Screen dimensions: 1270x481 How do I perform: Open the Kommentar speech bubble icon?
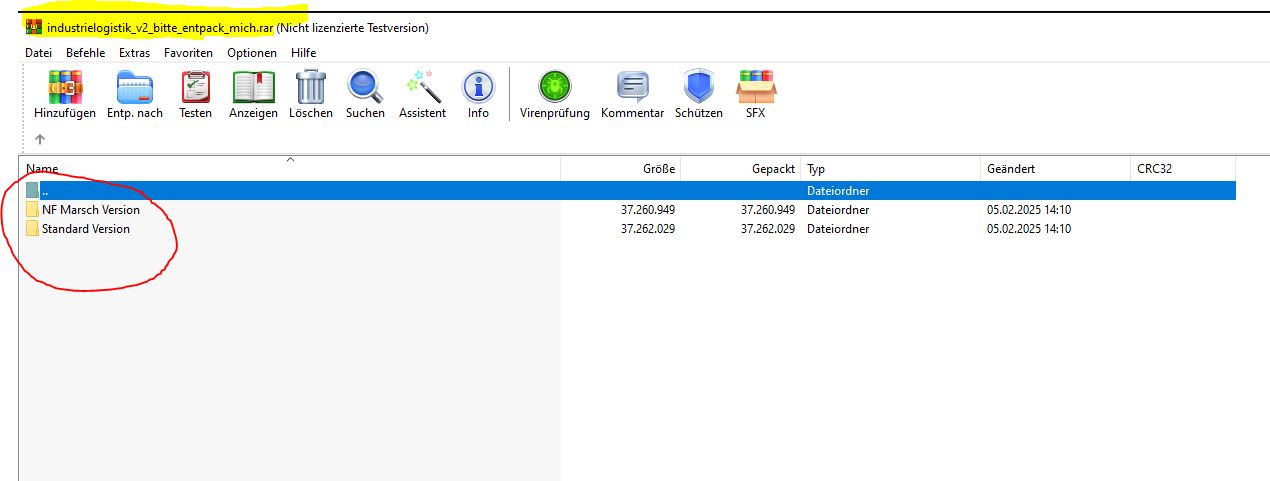coord(633,87)
